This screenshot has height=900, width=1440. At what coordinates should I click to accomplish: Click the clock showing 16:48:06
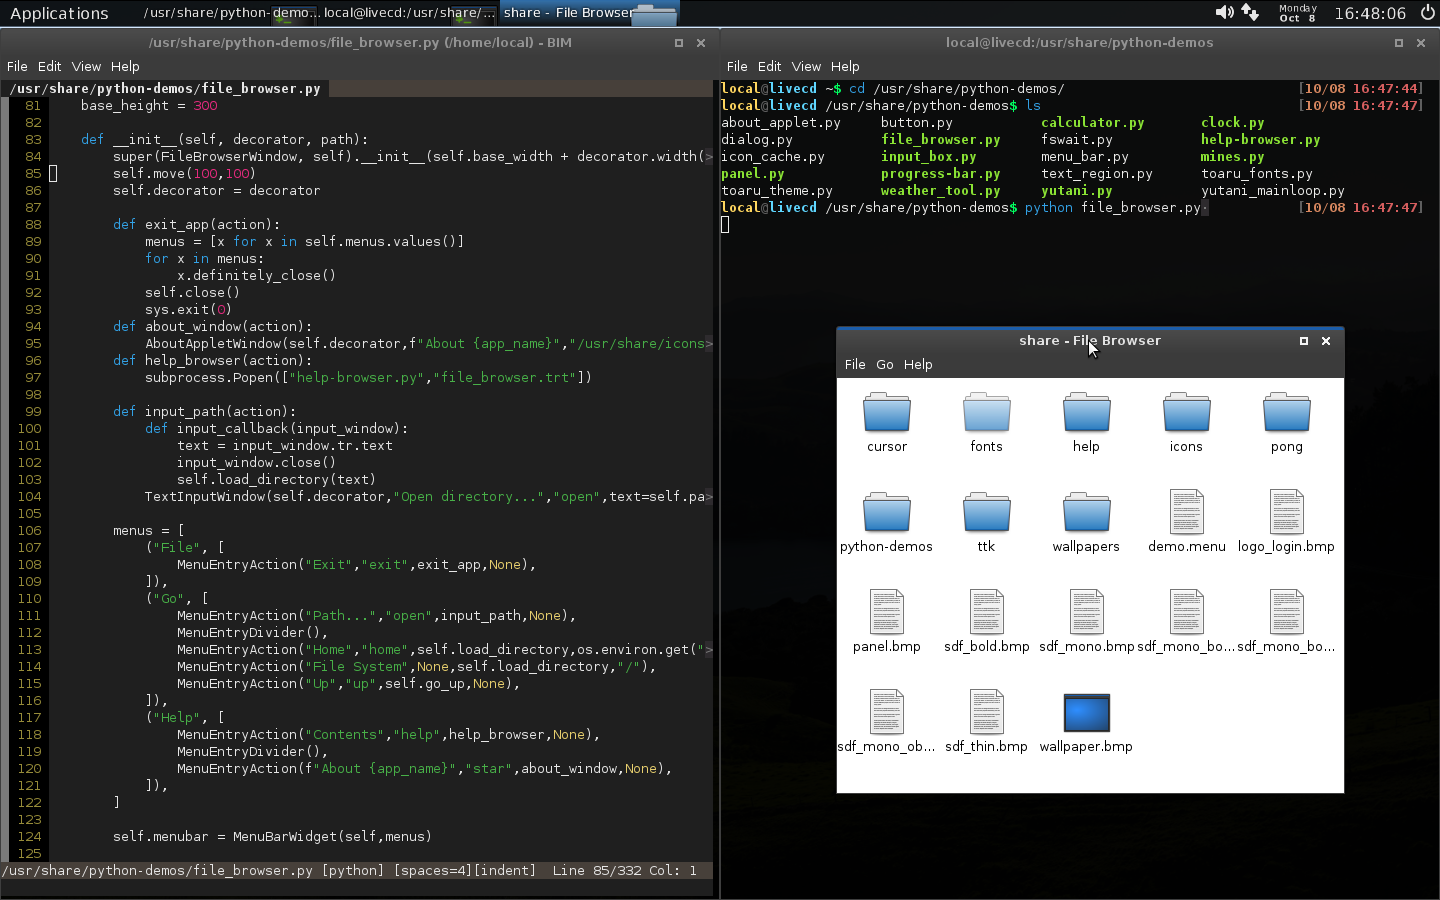1370,13
